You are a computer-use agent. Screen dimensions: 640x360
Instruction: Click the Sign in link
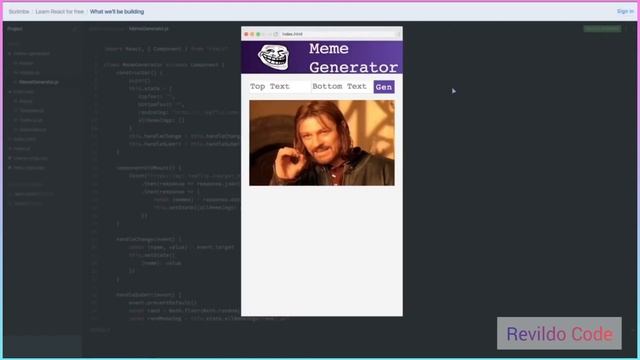pos(625,11)
